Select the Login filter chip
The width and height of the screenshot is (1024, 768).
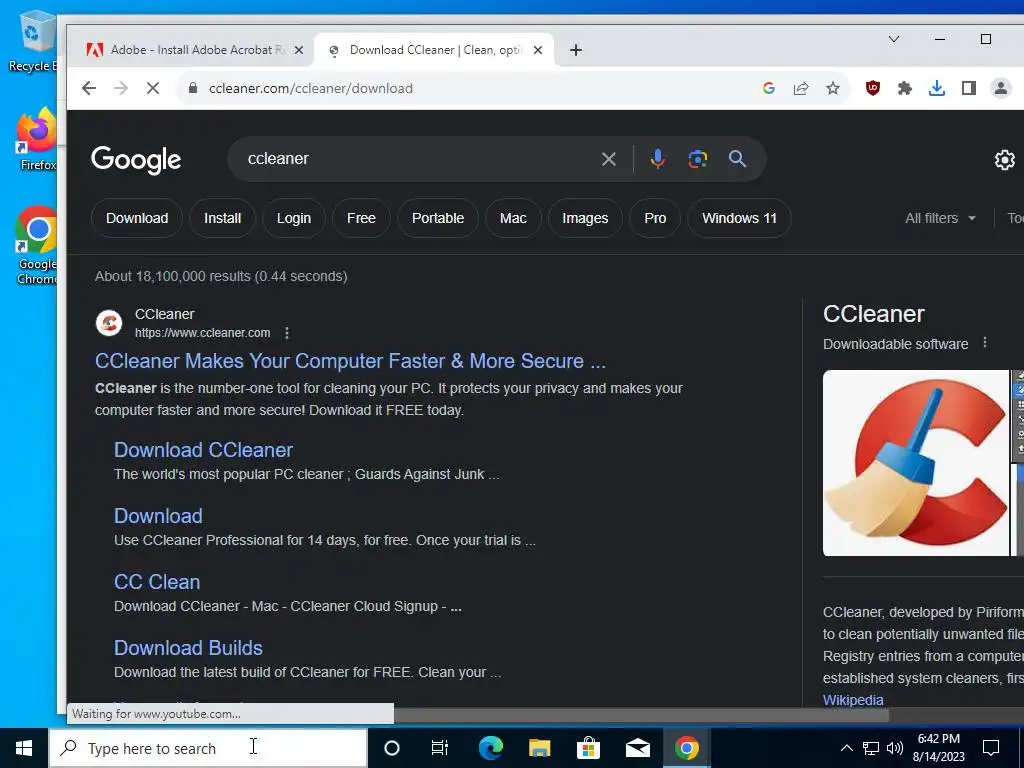coord(294,218)
